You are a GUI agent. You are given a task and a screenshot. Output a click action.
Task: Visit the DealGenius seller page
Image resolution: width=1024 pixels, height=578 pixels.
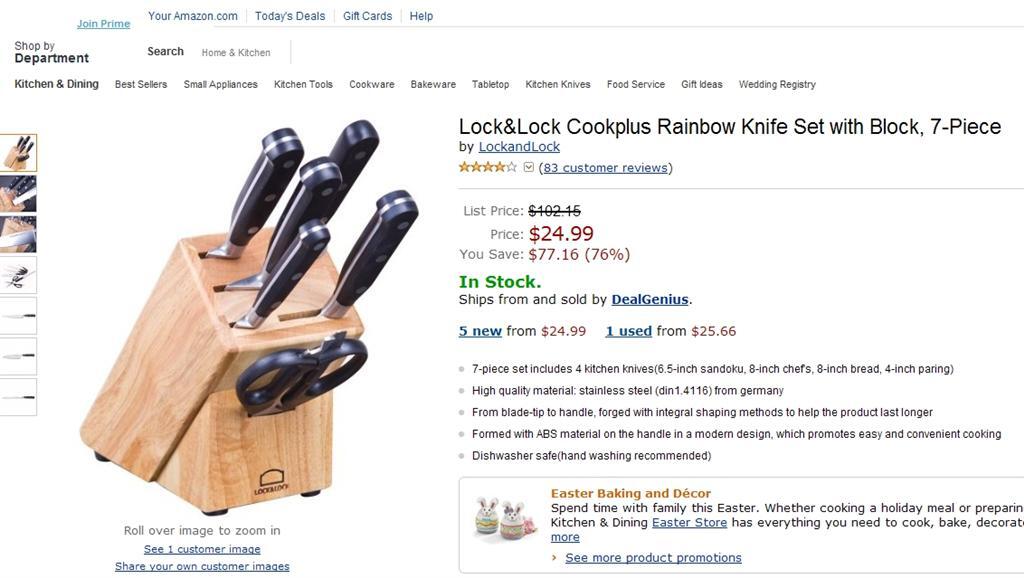tap(650, 299)
